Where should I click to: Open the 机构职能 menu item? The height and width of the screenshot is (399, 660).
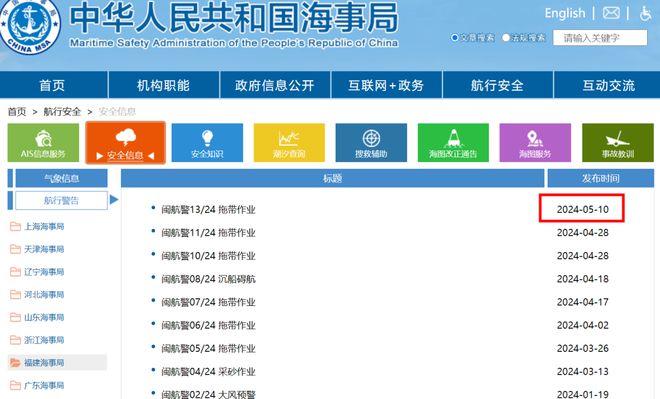[163, 85]
